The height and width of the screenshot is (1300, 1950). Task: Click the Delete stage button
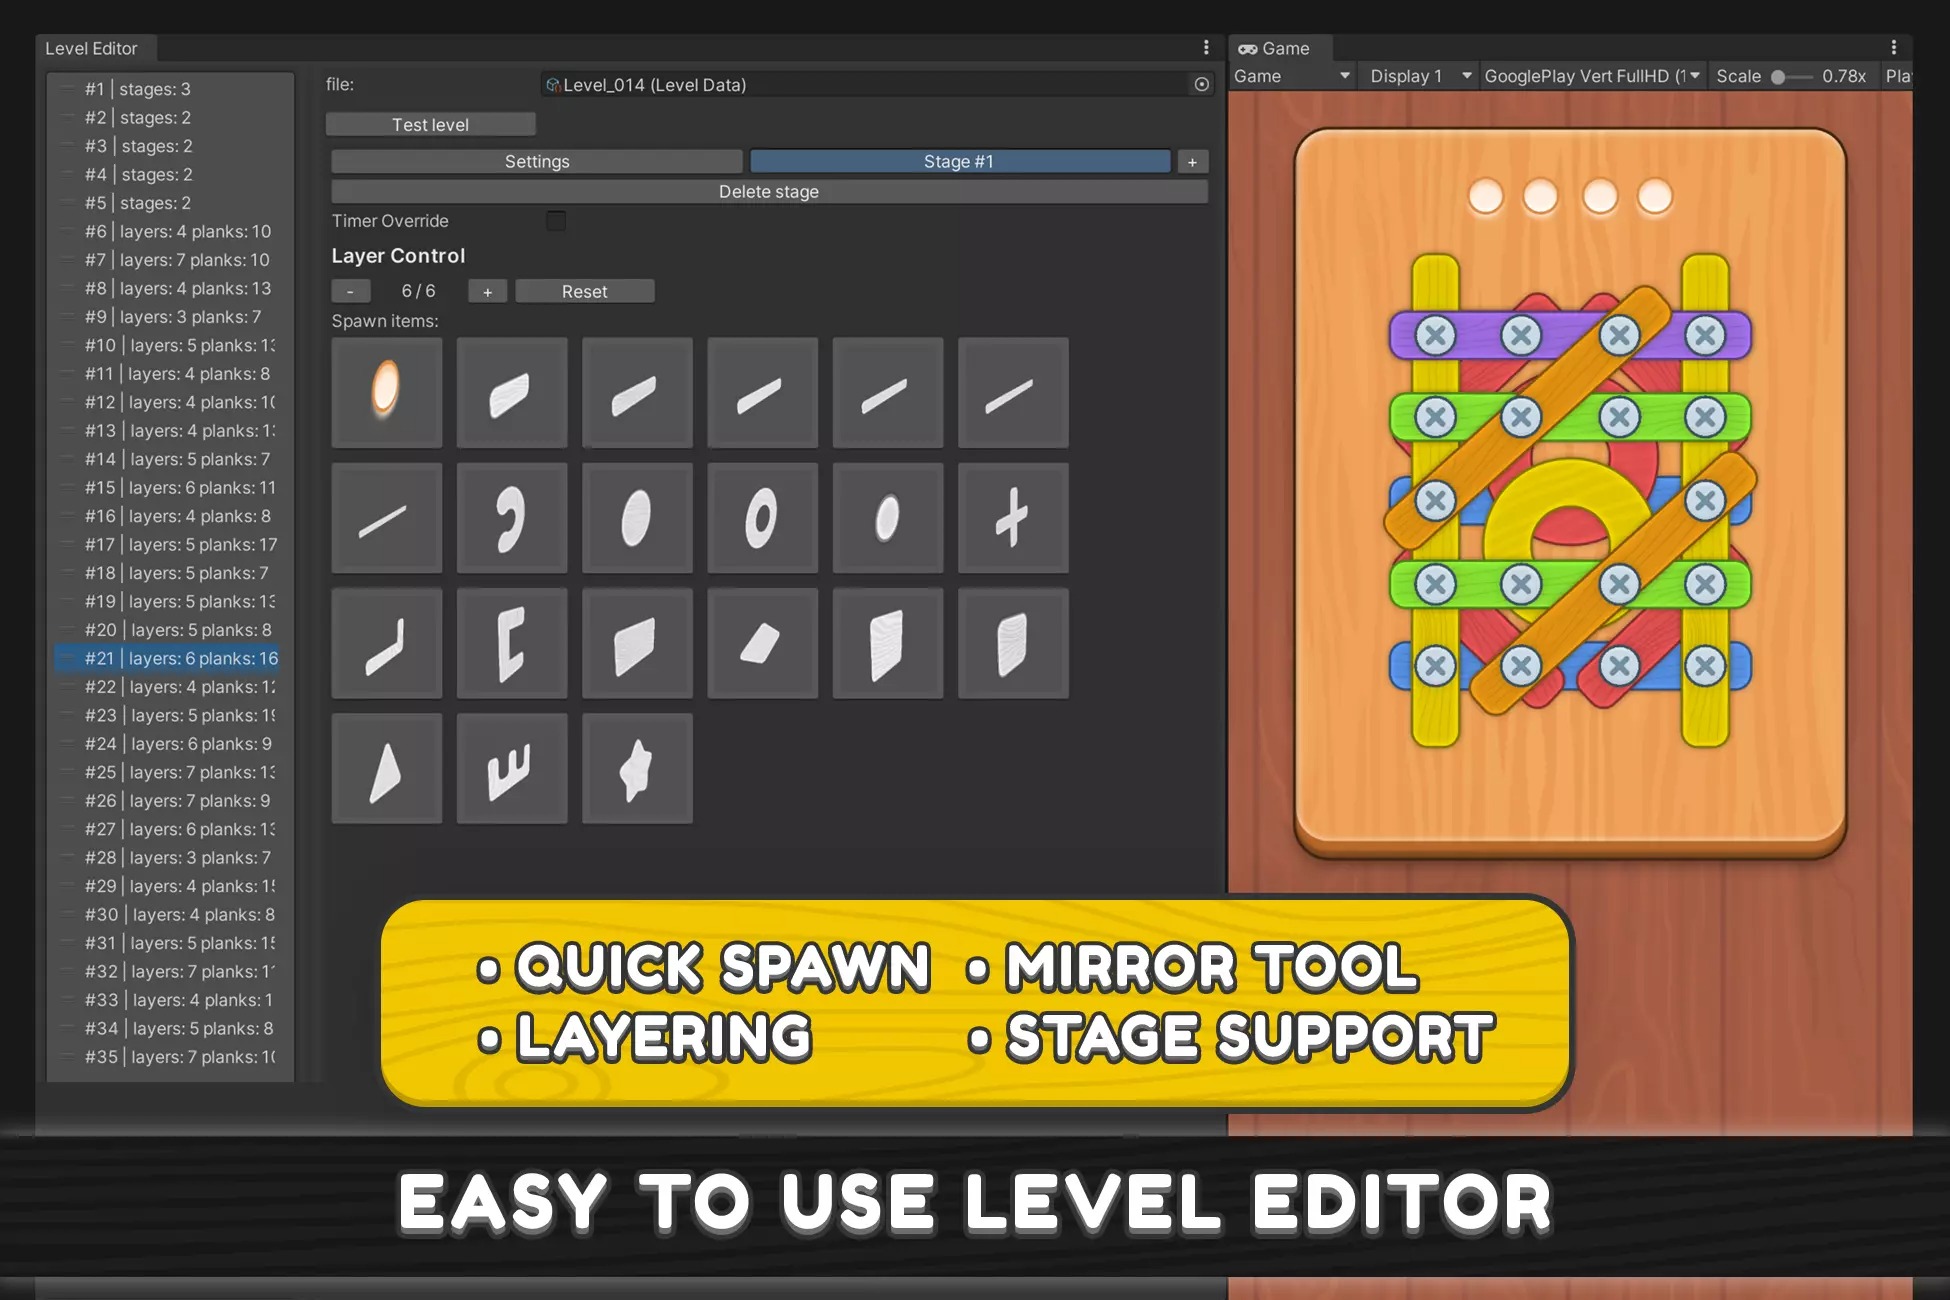click(x=768, y=192)
